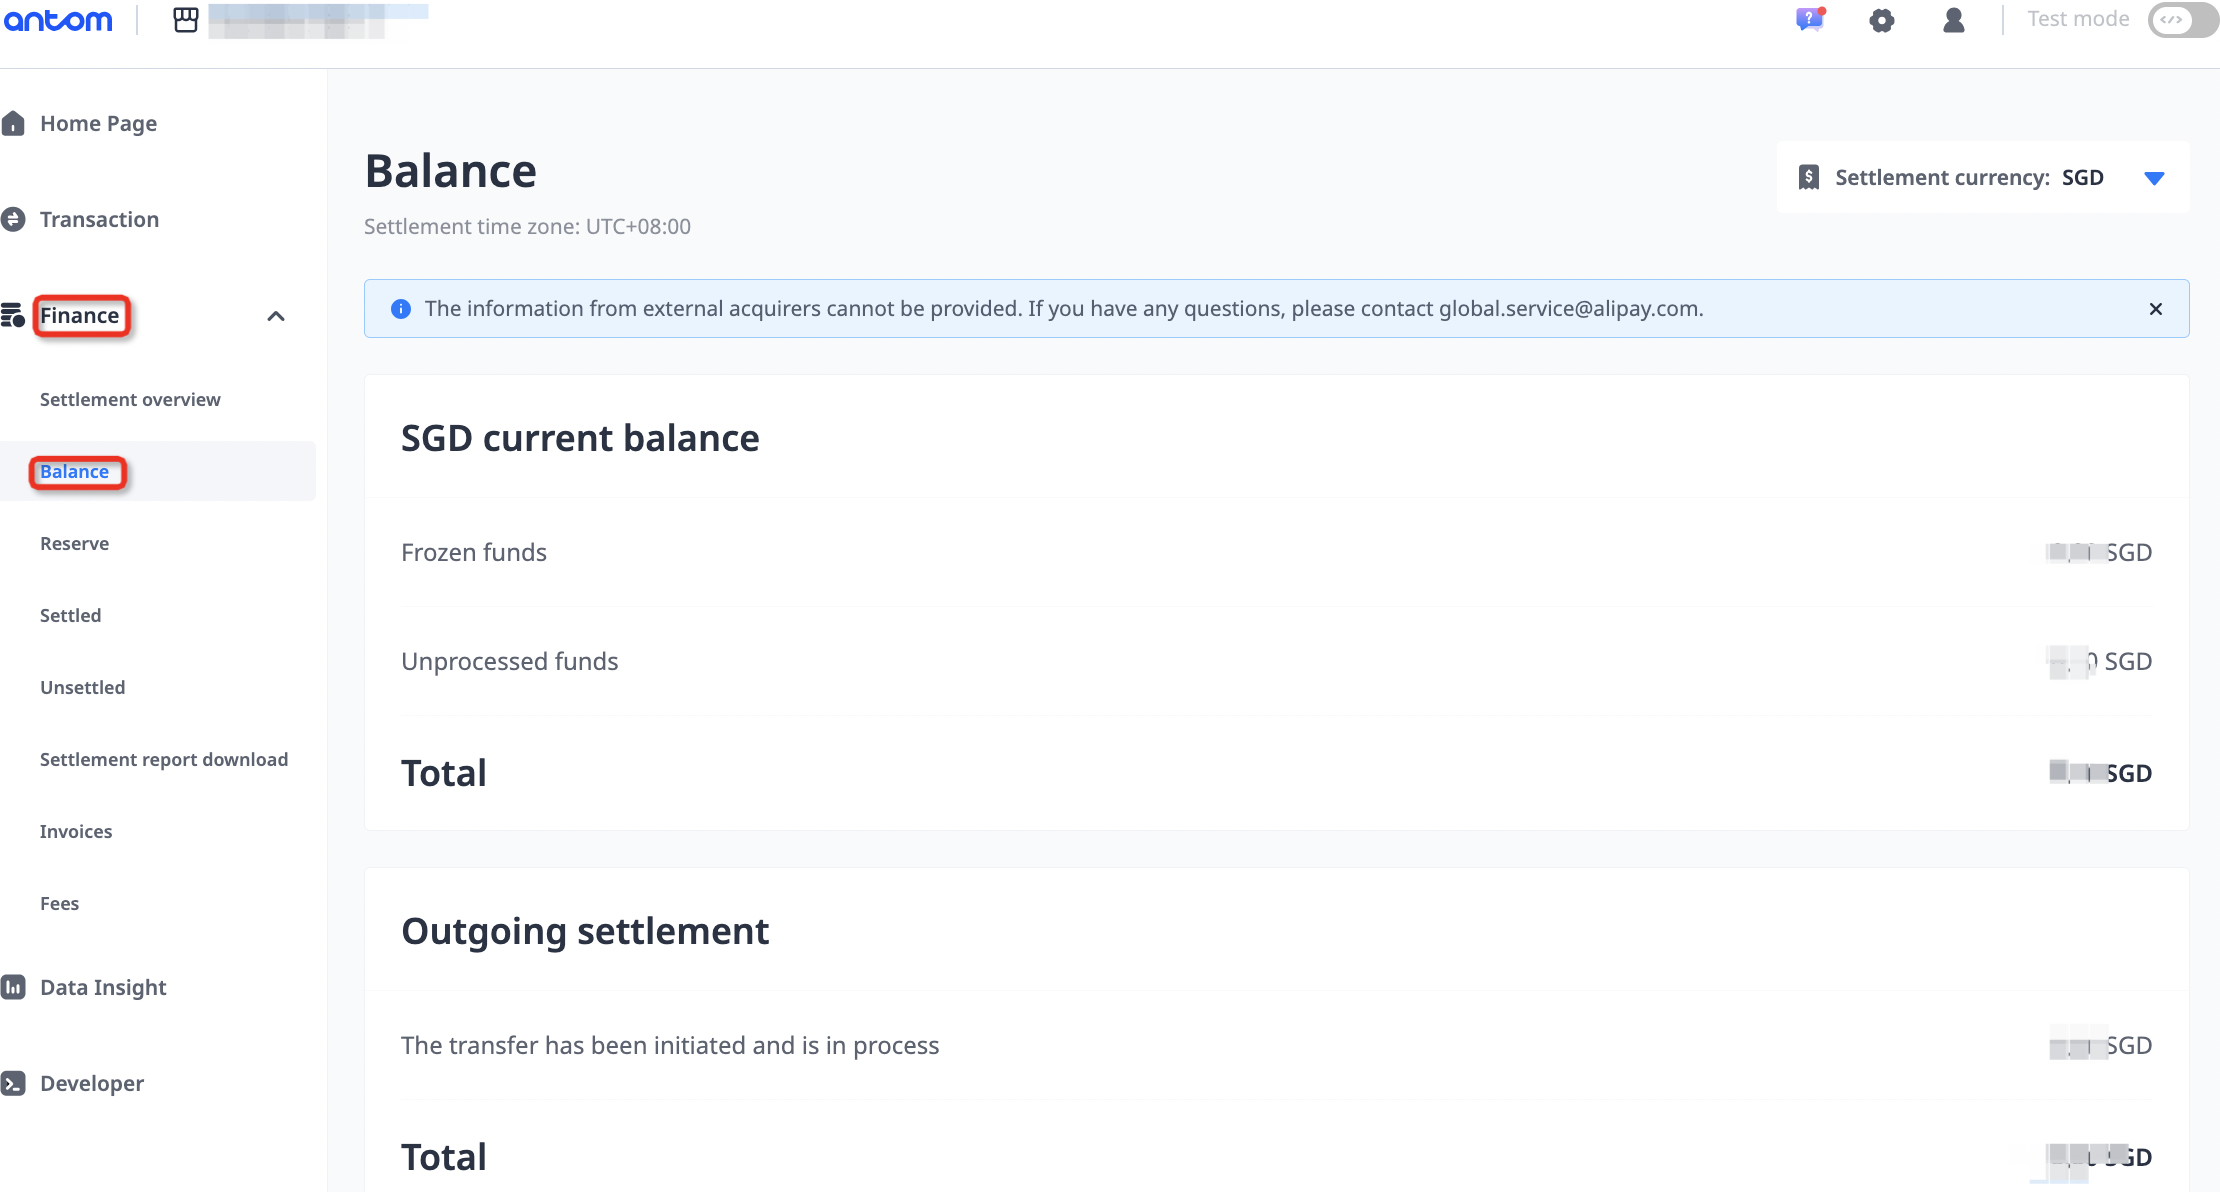
Task: Navigate to the Invoices page
Action: coord(76,832)
